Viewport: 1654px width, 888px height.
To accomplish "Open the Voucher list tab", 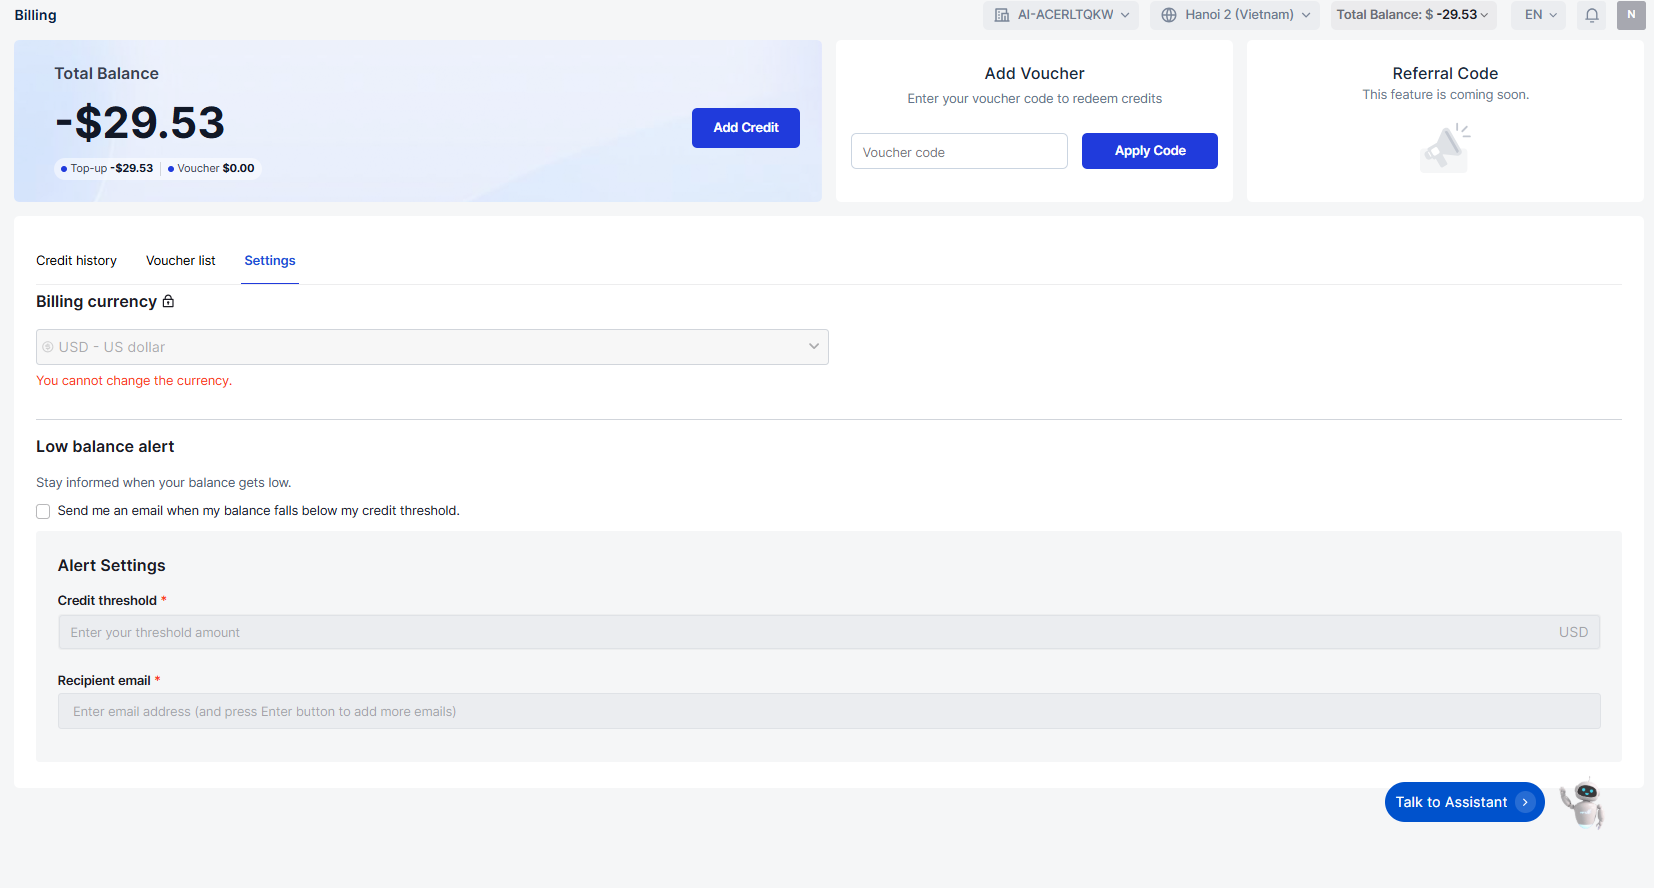I will [180, 261].
